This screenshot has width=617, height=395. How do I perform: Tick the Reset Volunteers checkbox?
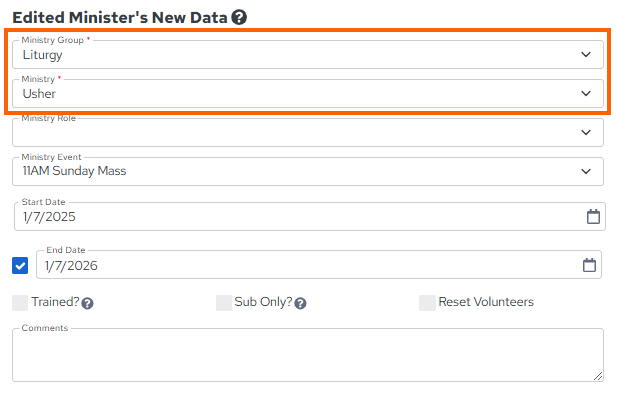point(427,303)
